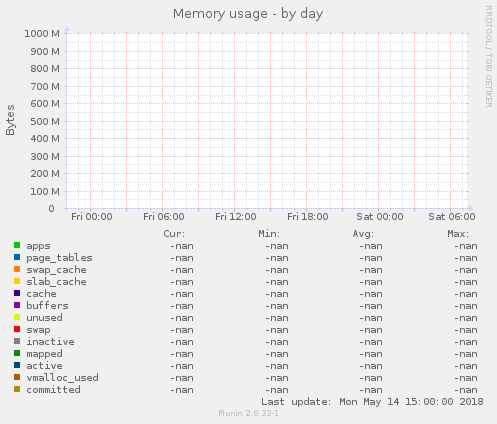Select the yellow slab_cache color swatch

pyautogui.click(x=17, y=281)
